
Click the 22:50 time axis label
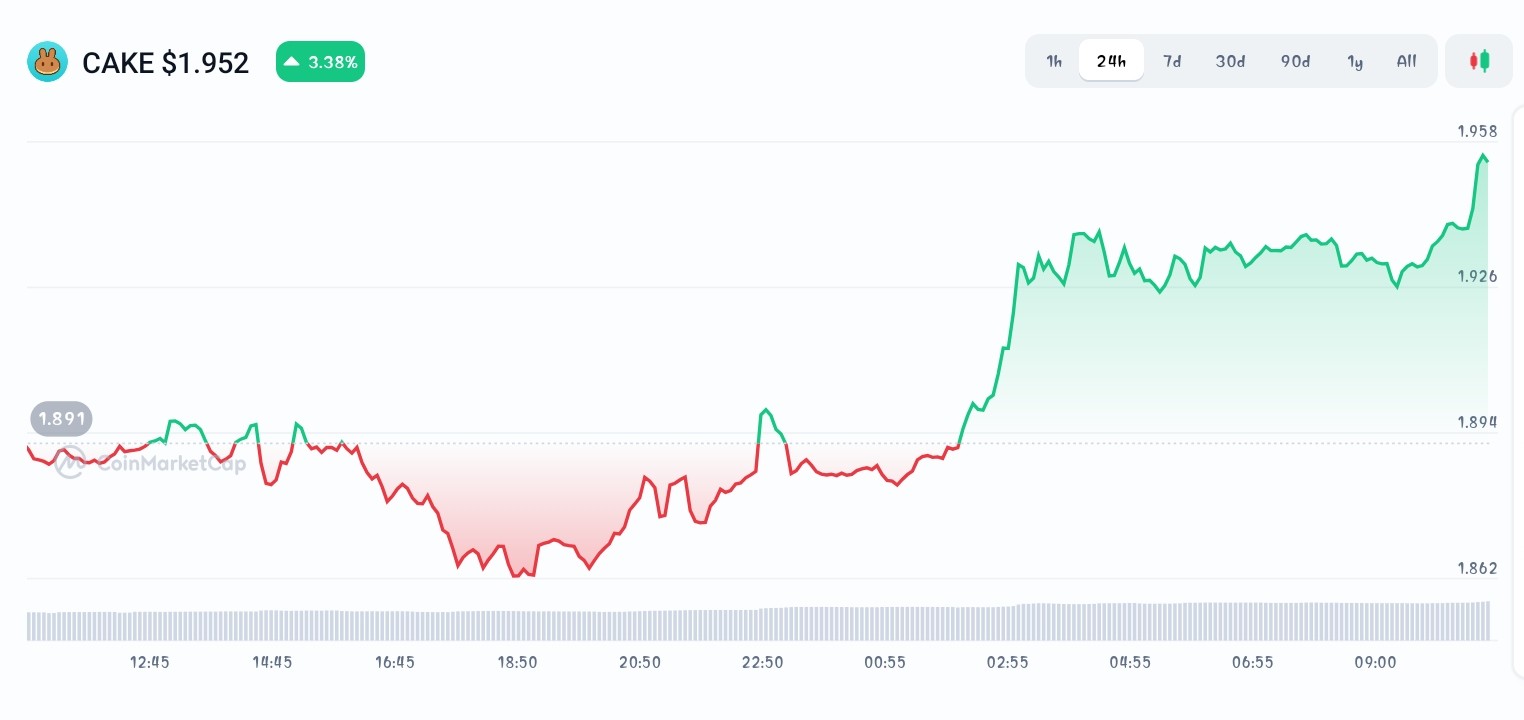(762, 662)
